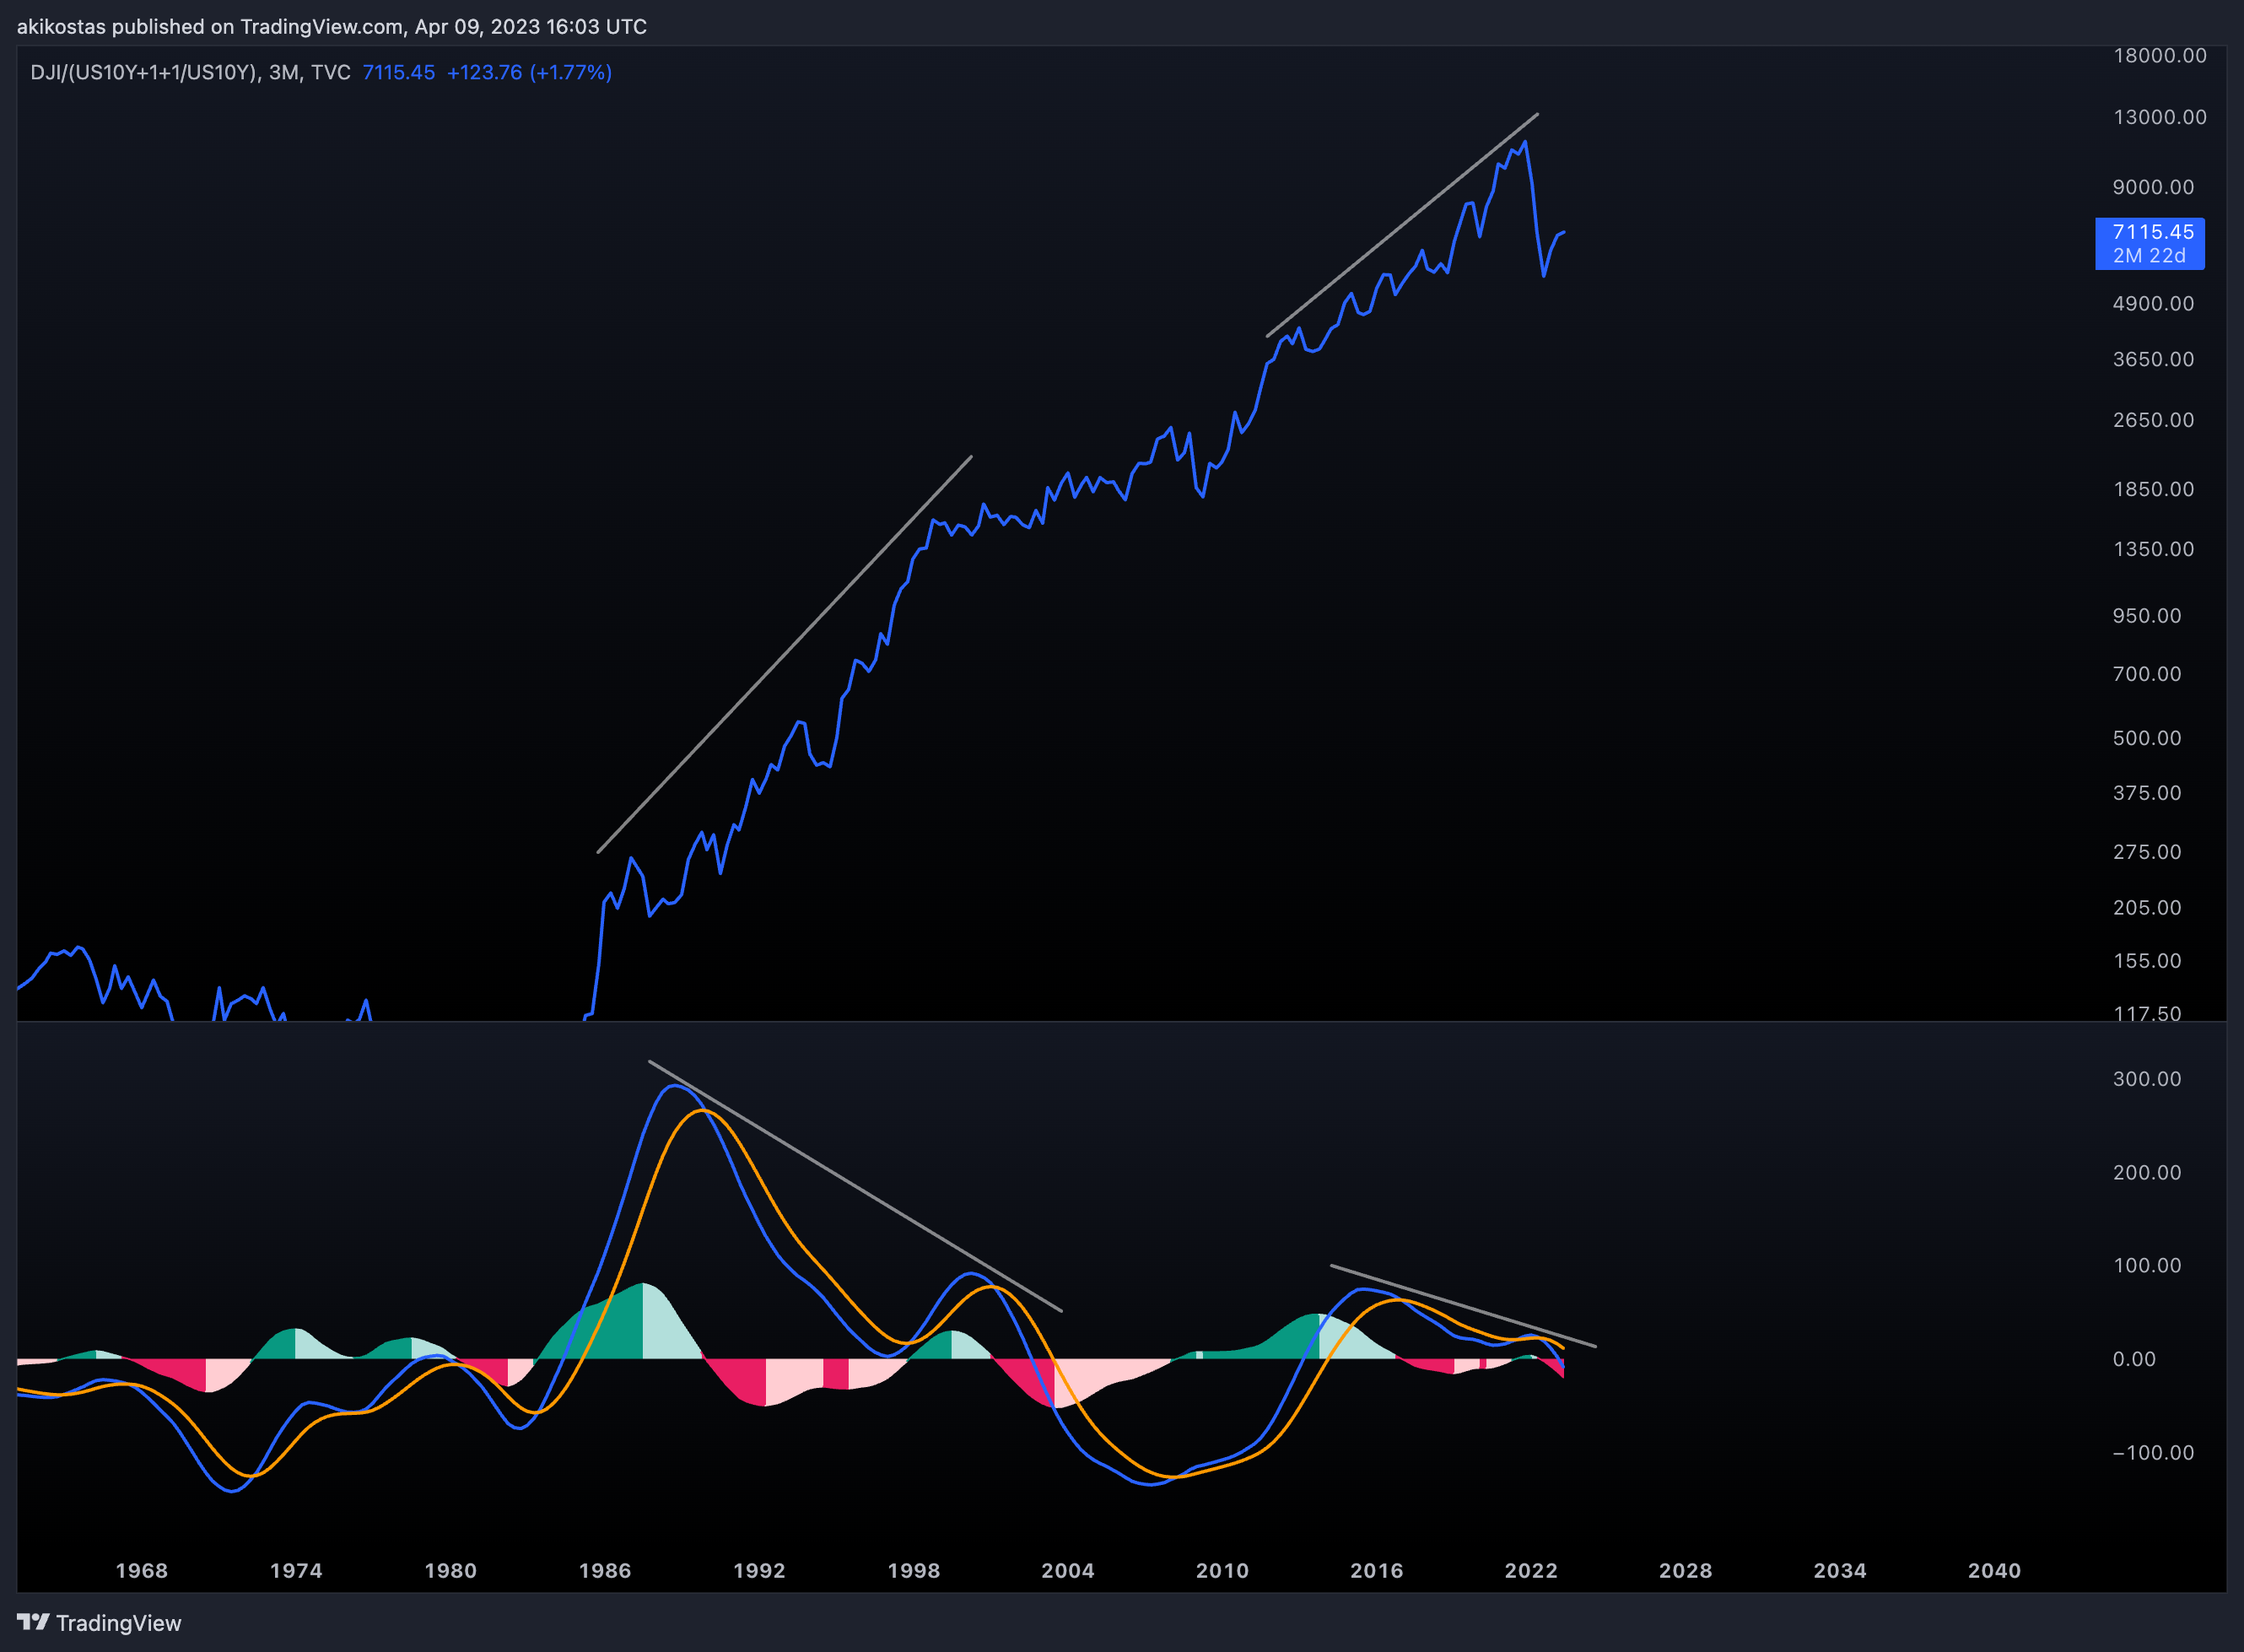
Task: Click the 9000.00 price axis label
Action: (x=2153, y=187)
